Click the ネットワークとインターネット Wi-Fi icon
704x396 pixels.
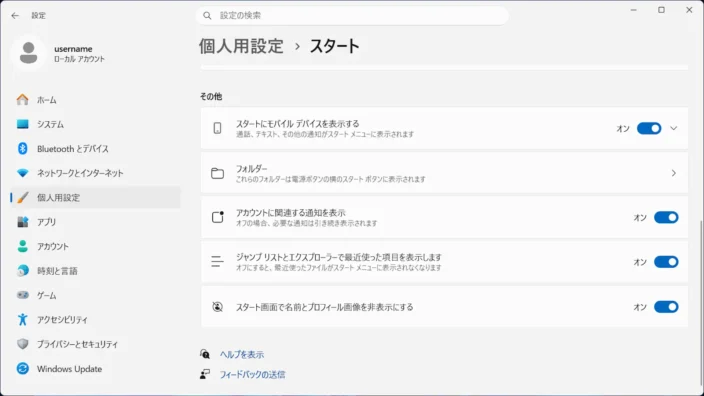(x=22, y=173)
